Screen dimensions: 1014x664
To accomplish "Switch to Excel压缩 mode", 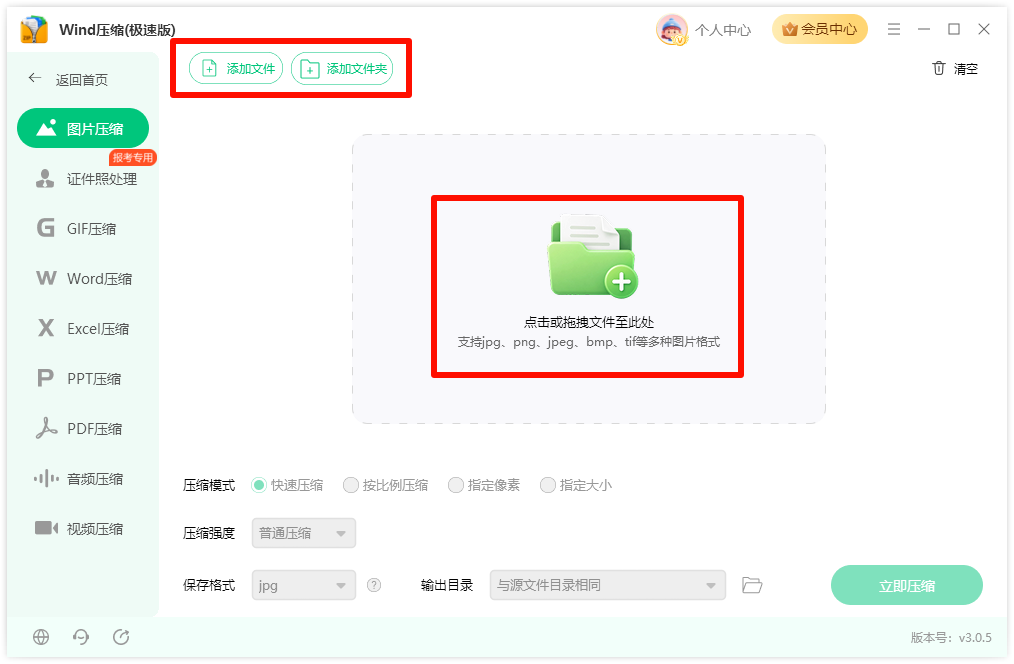I will click(x=83, y=328).
